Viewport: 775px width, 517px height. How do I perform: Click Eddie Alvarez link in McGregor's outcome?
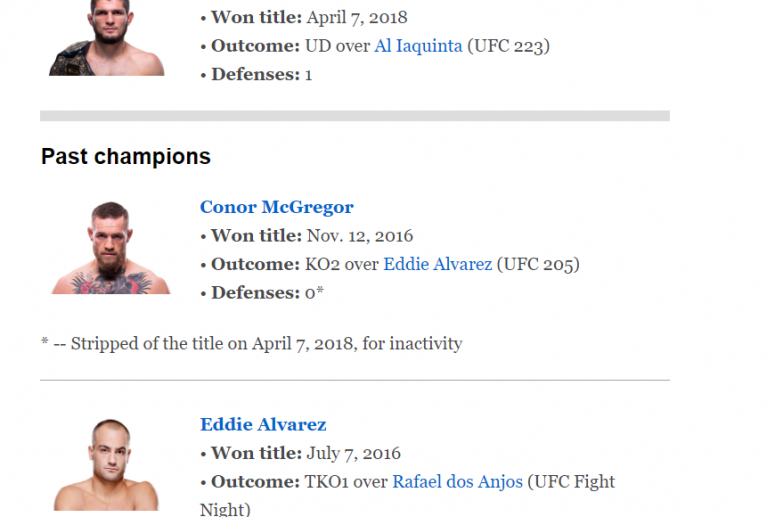click(437, 264)
